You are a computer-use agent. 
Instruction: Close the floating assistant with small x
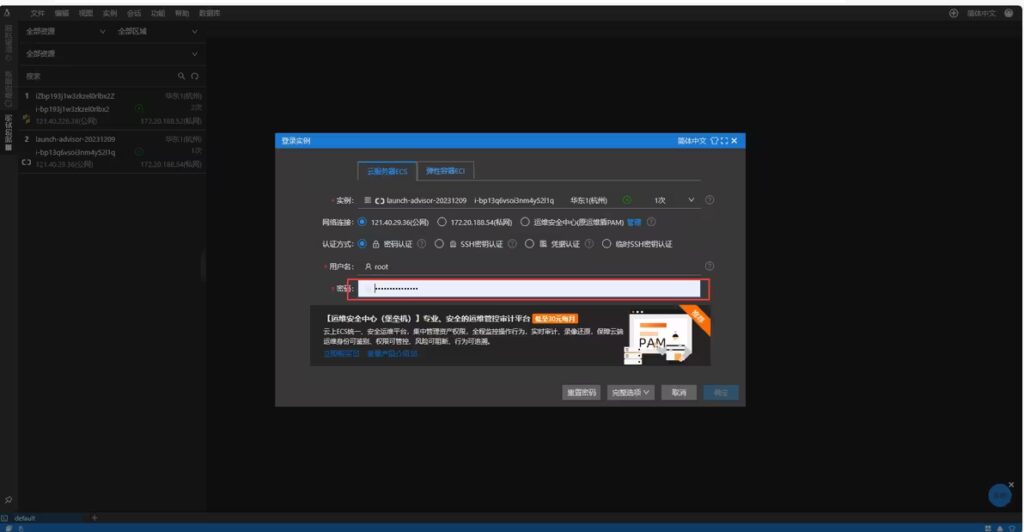tap(1011, 484)
